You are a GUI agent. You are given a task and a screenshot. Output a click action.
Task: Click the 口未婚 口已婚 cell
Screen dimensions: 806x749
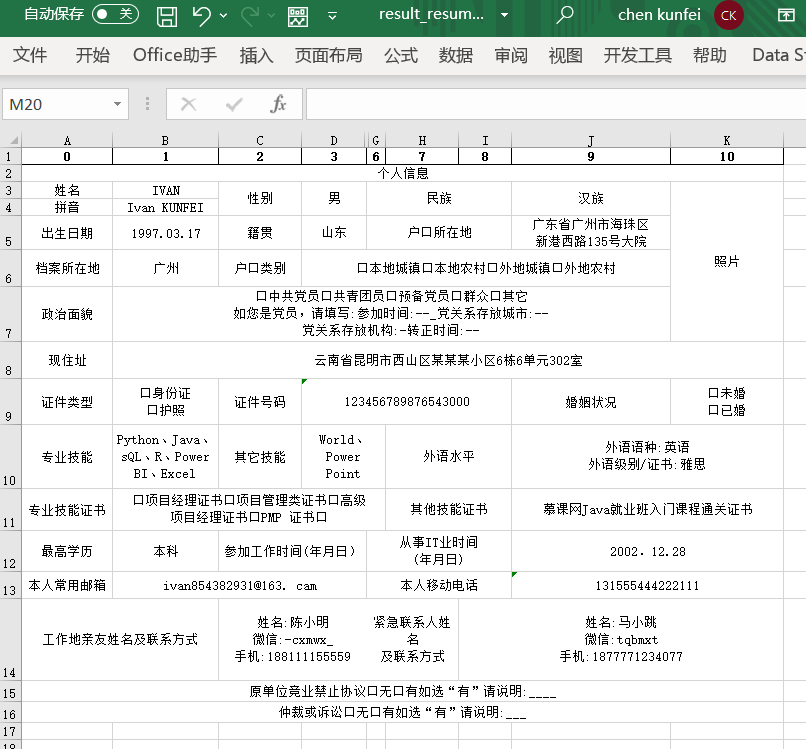click(727, 401)
